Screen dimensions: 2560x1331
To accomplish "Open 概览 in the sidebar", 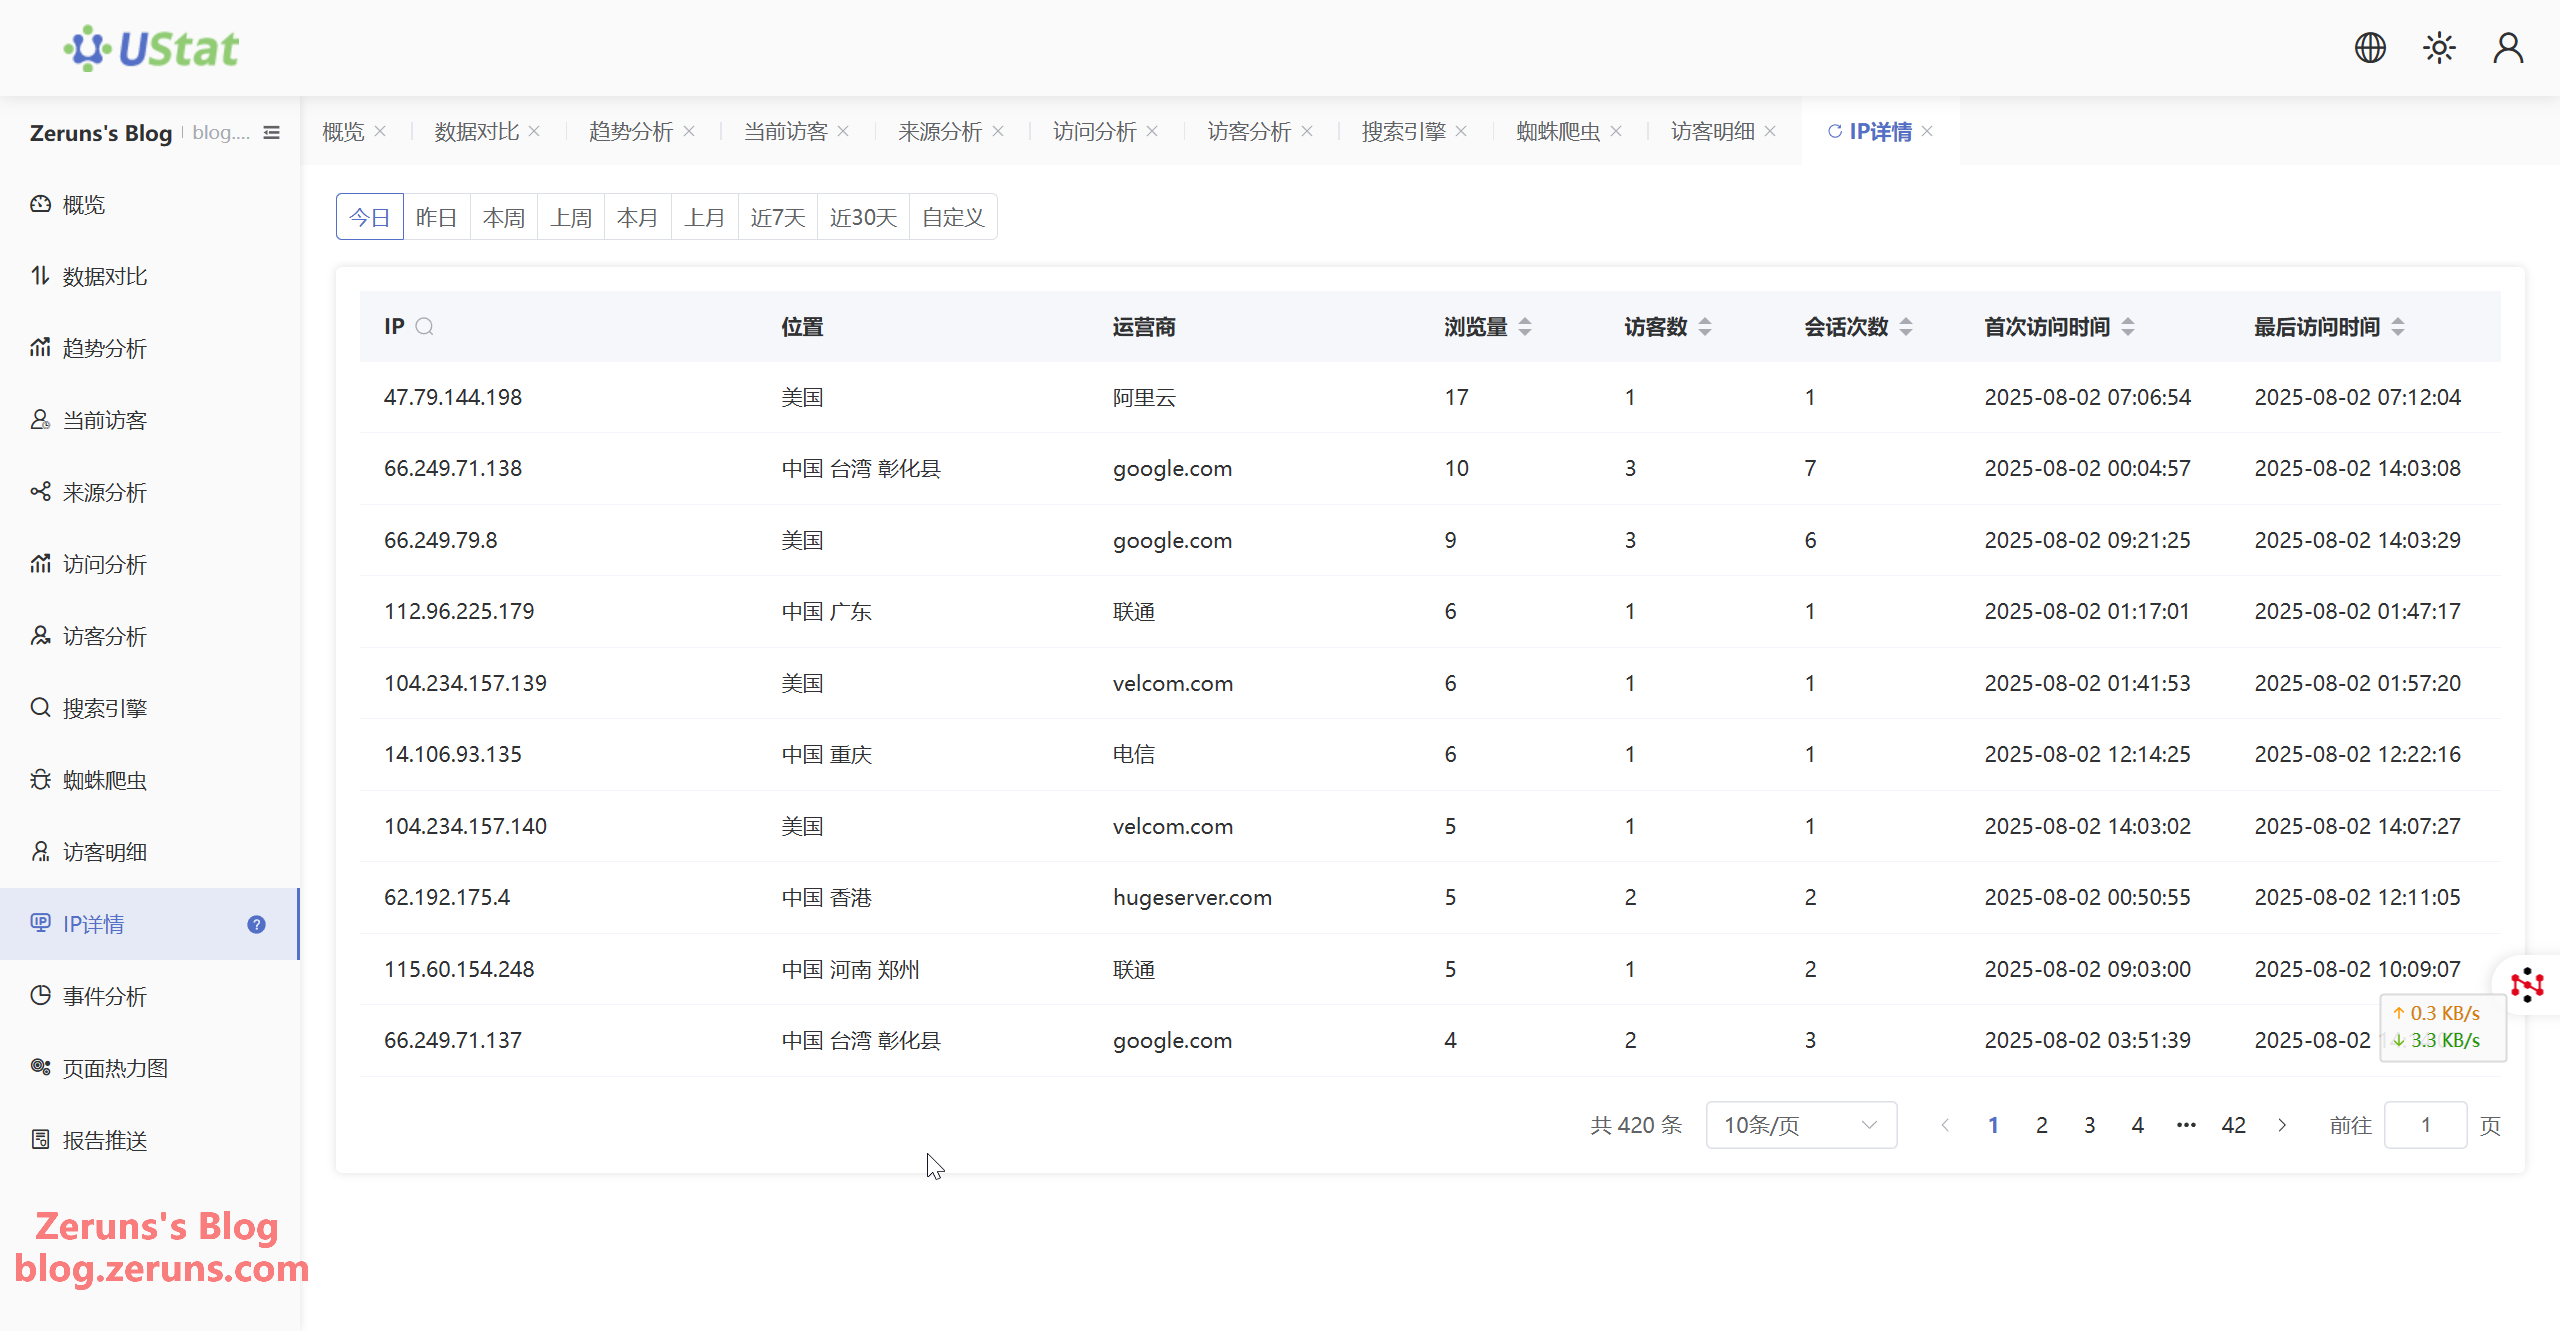I will tap(150, 205).
